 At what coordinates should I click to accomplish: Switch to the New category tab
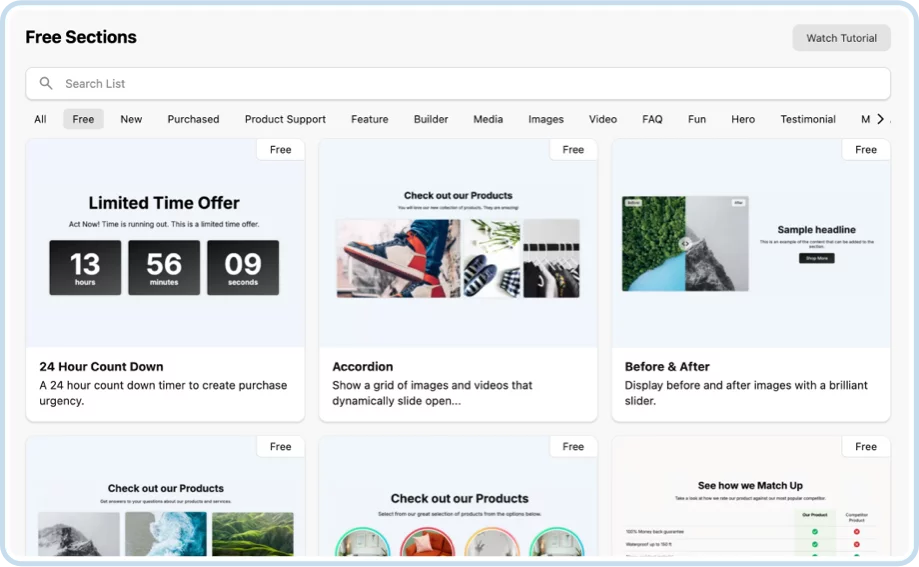131,119
